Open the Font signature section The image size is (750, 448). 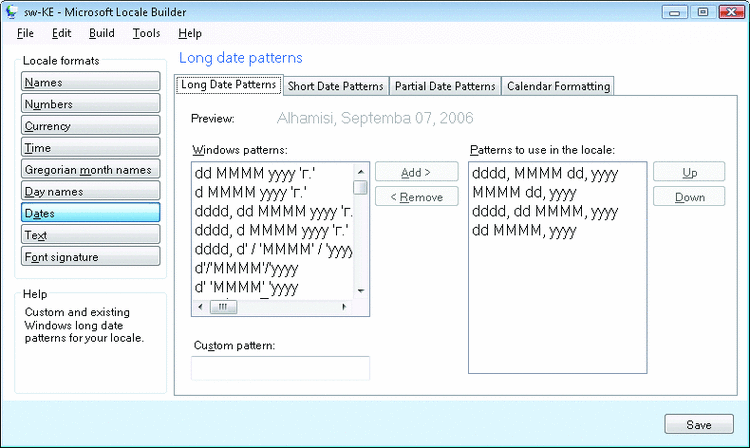click(90, 257)
